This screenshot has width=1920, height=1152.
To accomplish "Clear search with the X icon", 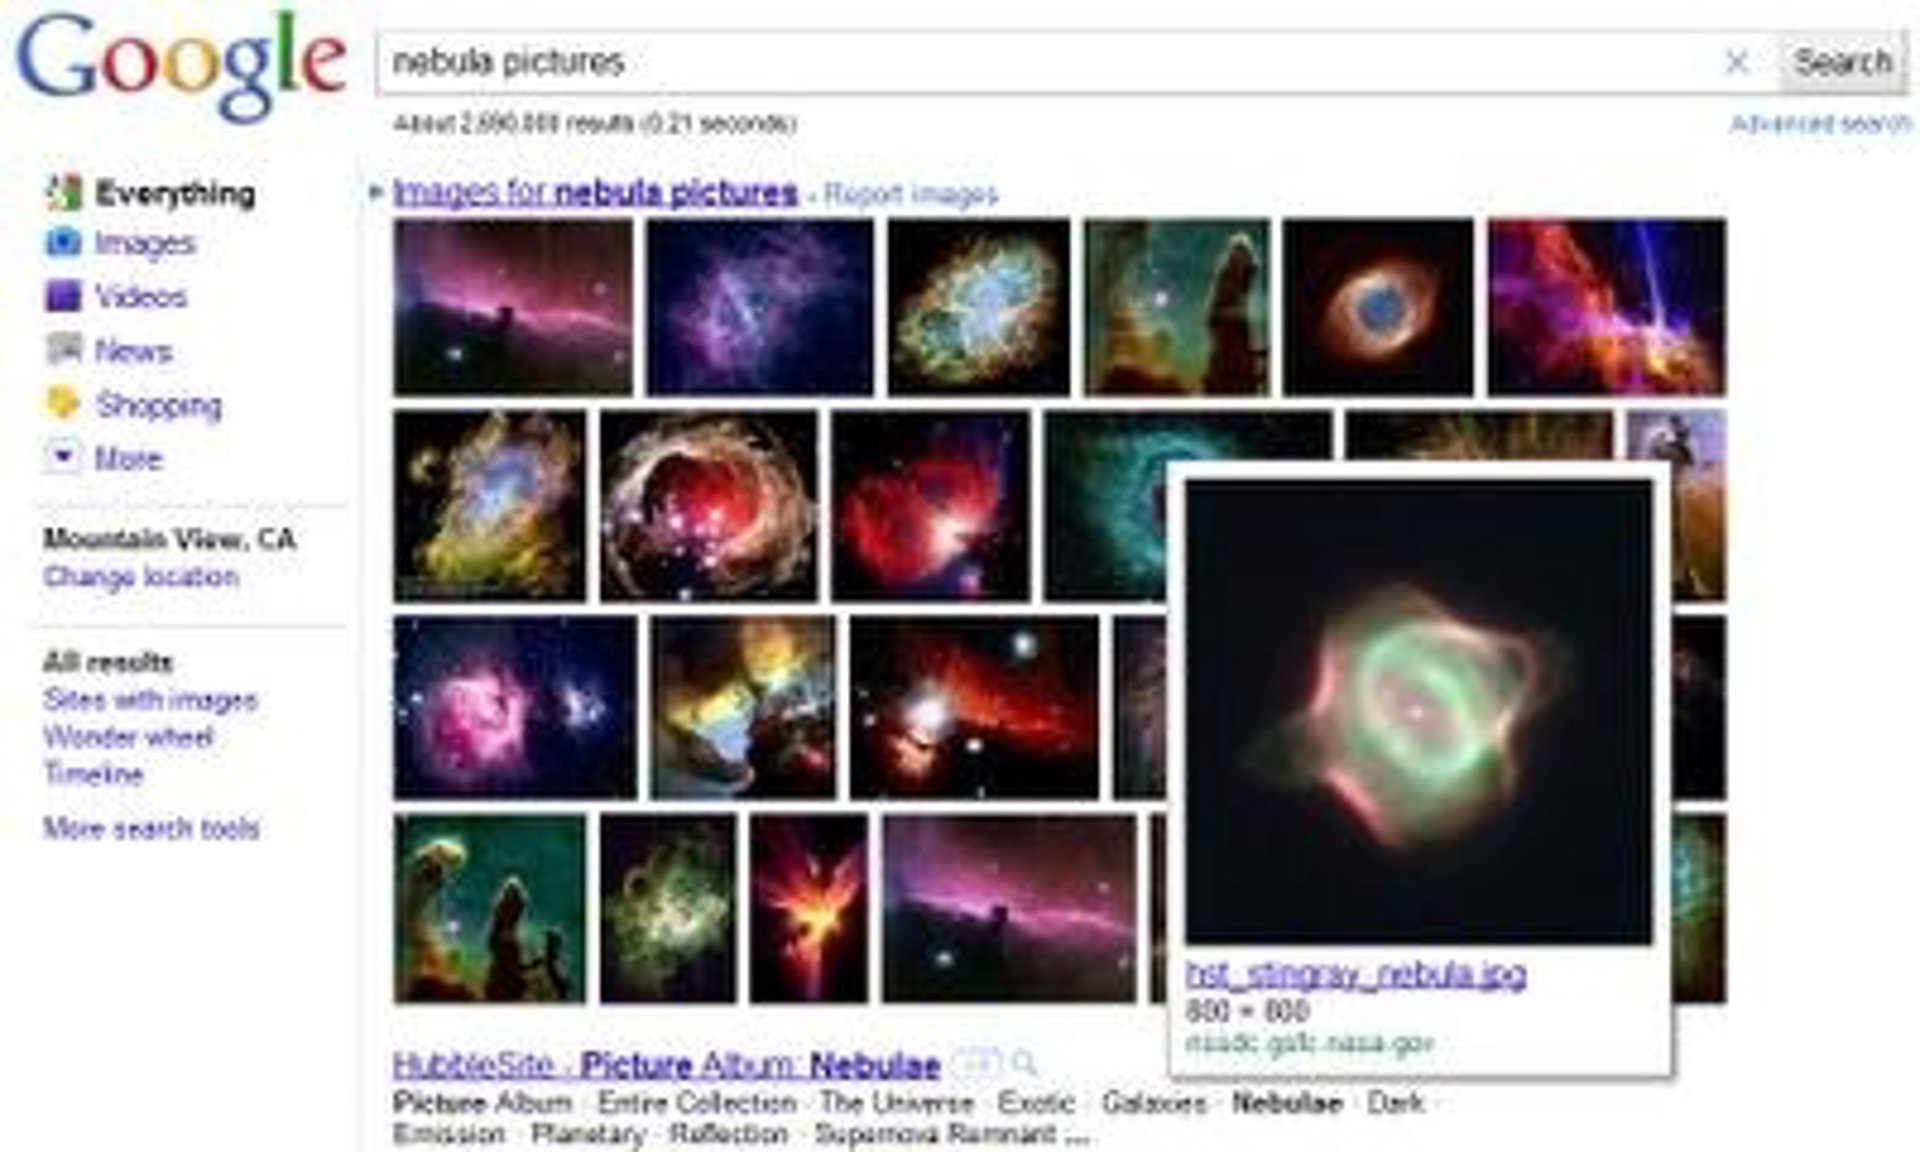I will coord(1738,62).
